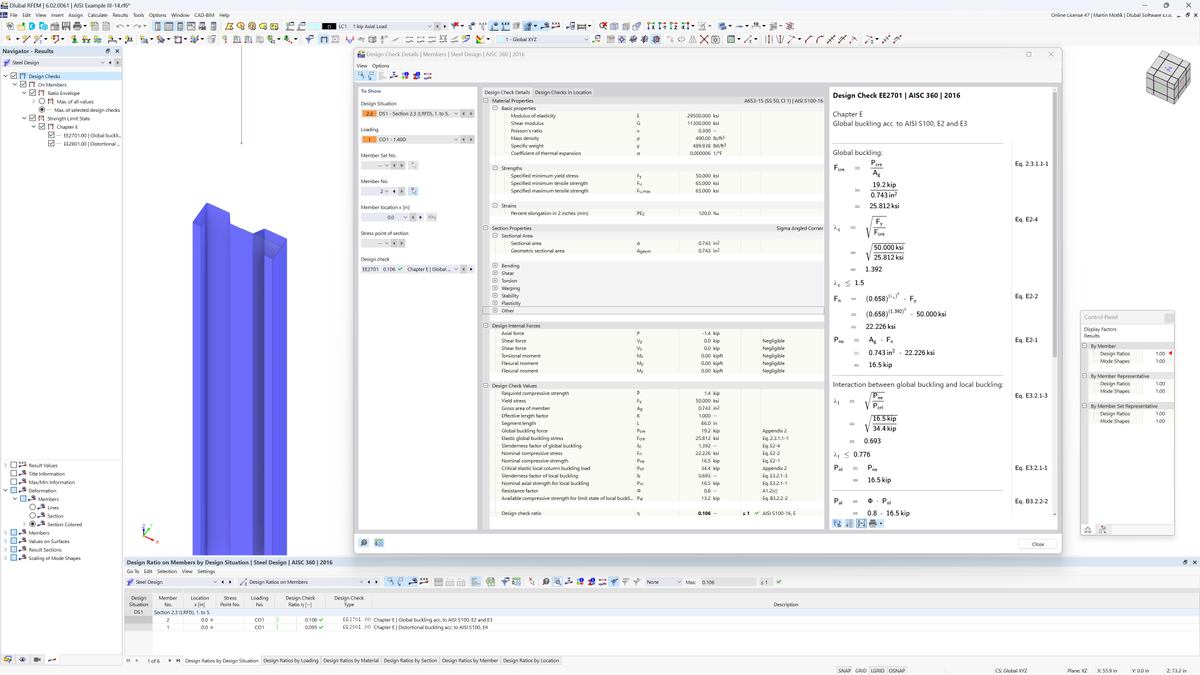Click New file icon in main toolbar
1200x675 pixels.
pyautogui.click(x=10, y=26)
